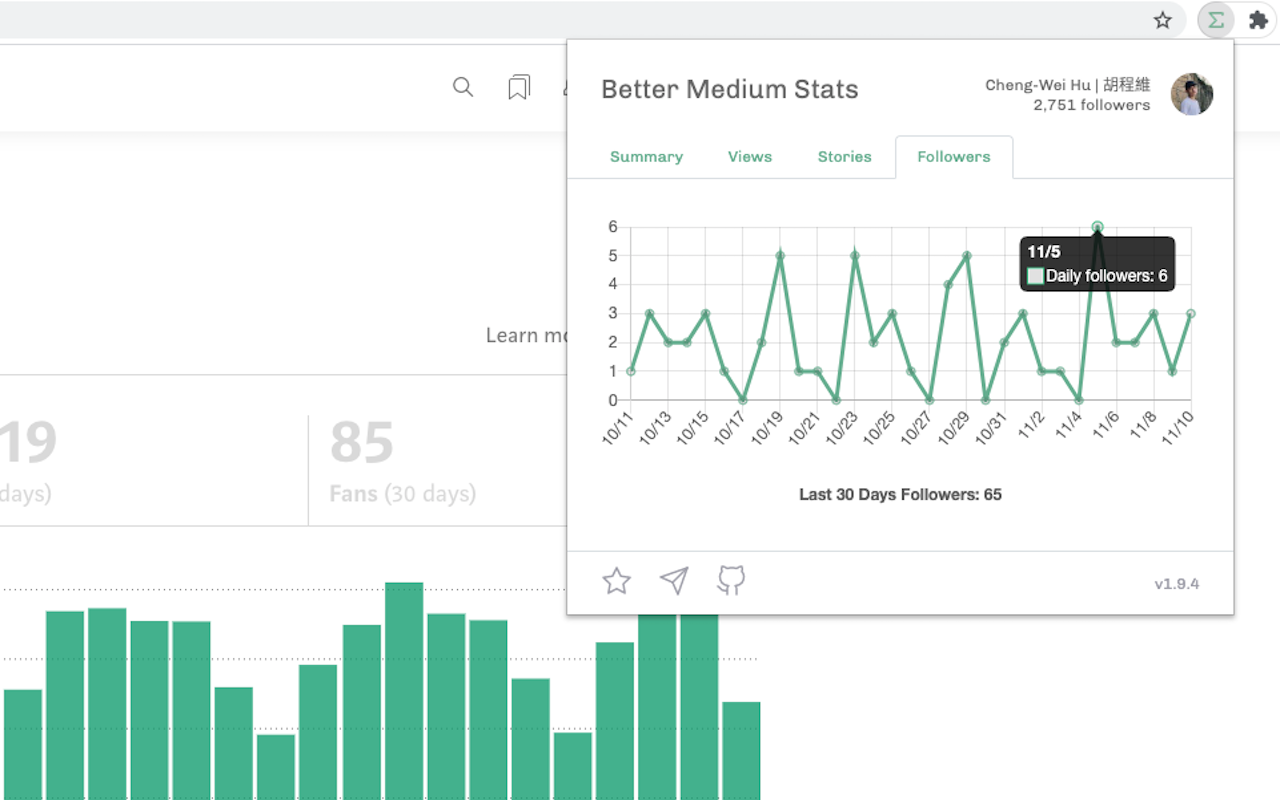Viewport: 1280px width, 800px height.
Task: Click the Cheng-Wei Hu profile name
Action: pyautogui.click(x=1068, y=85)
